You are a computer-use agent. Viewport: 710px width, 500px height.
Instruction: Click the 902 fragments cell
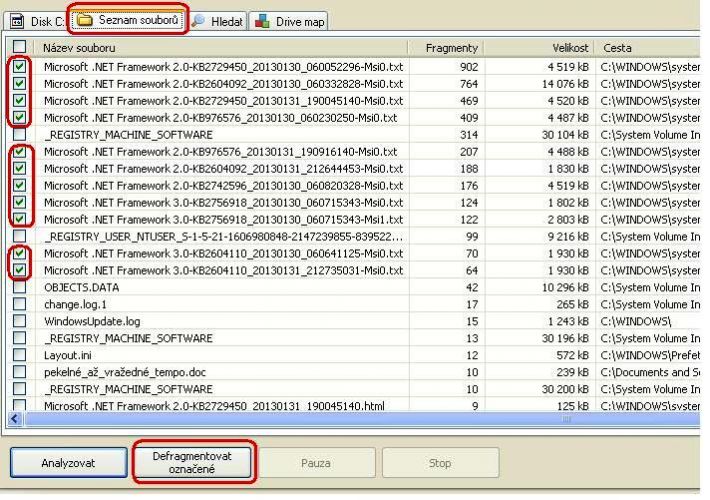[469, 67]
